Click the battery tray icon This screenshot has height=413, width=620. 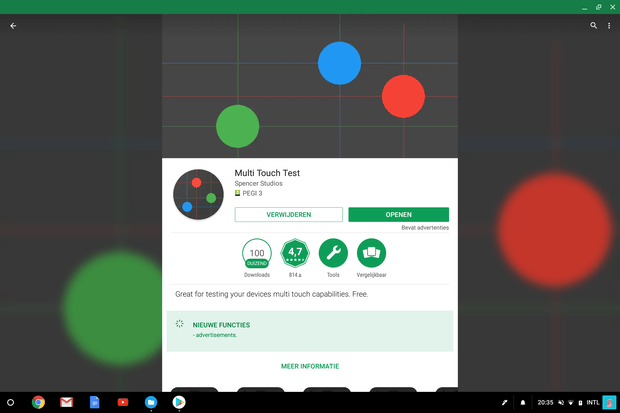[580, 403]
